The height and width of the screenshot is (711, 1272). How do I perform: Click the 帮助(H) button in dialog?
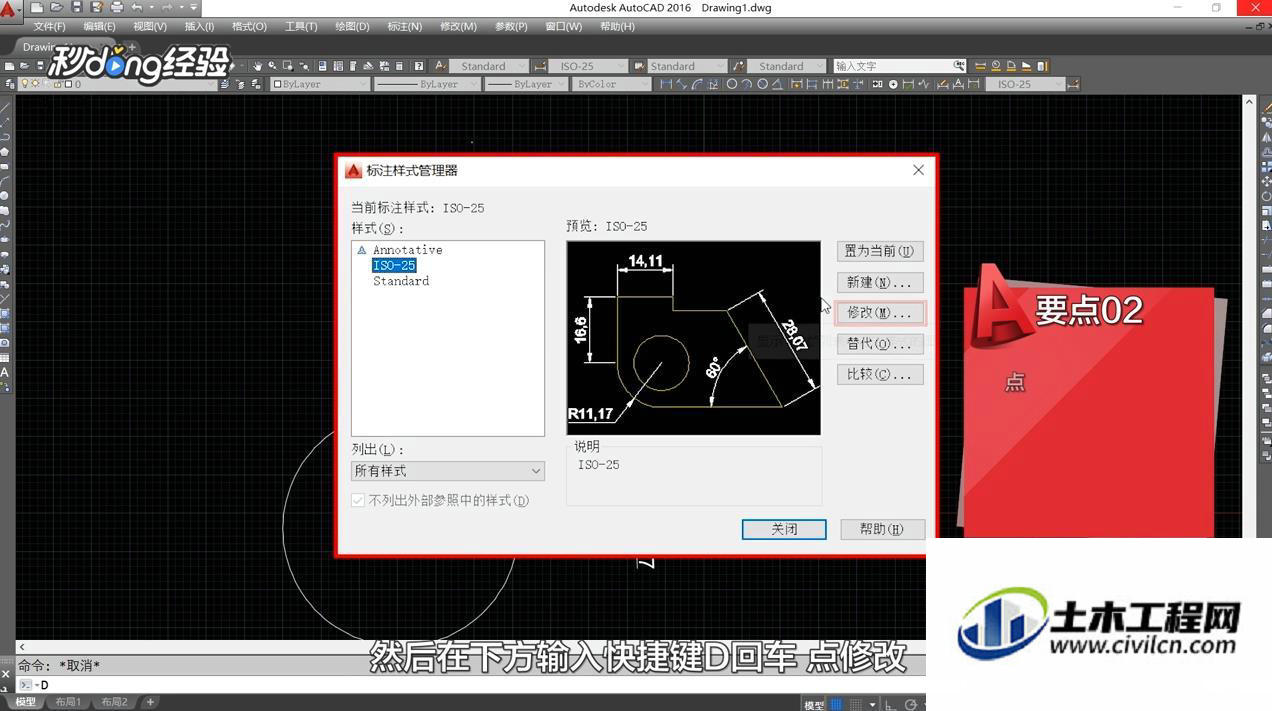[x=881, y=529]
